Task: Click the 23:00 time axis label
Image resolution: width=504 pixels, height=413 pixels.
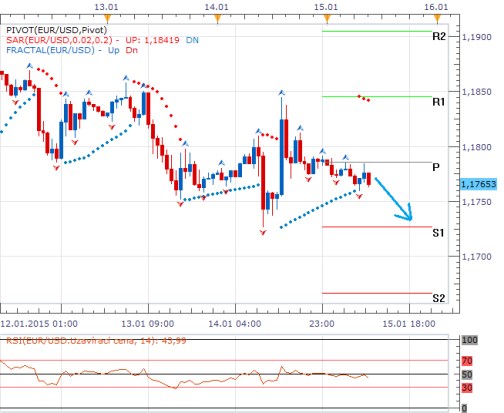Action: click(322, 324)
